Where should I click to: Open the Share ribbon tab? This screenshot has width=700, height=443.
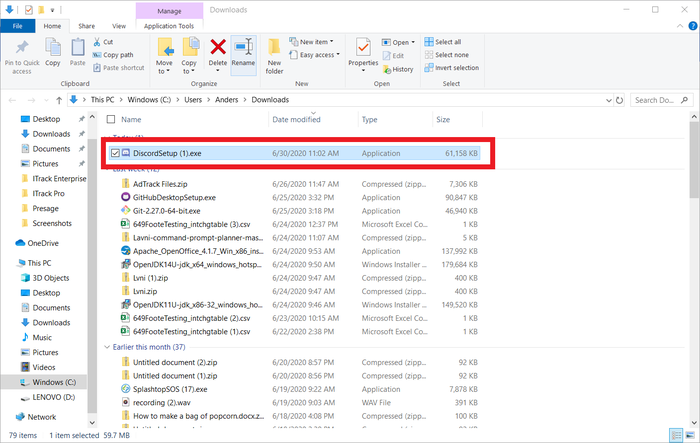point(87,25)
